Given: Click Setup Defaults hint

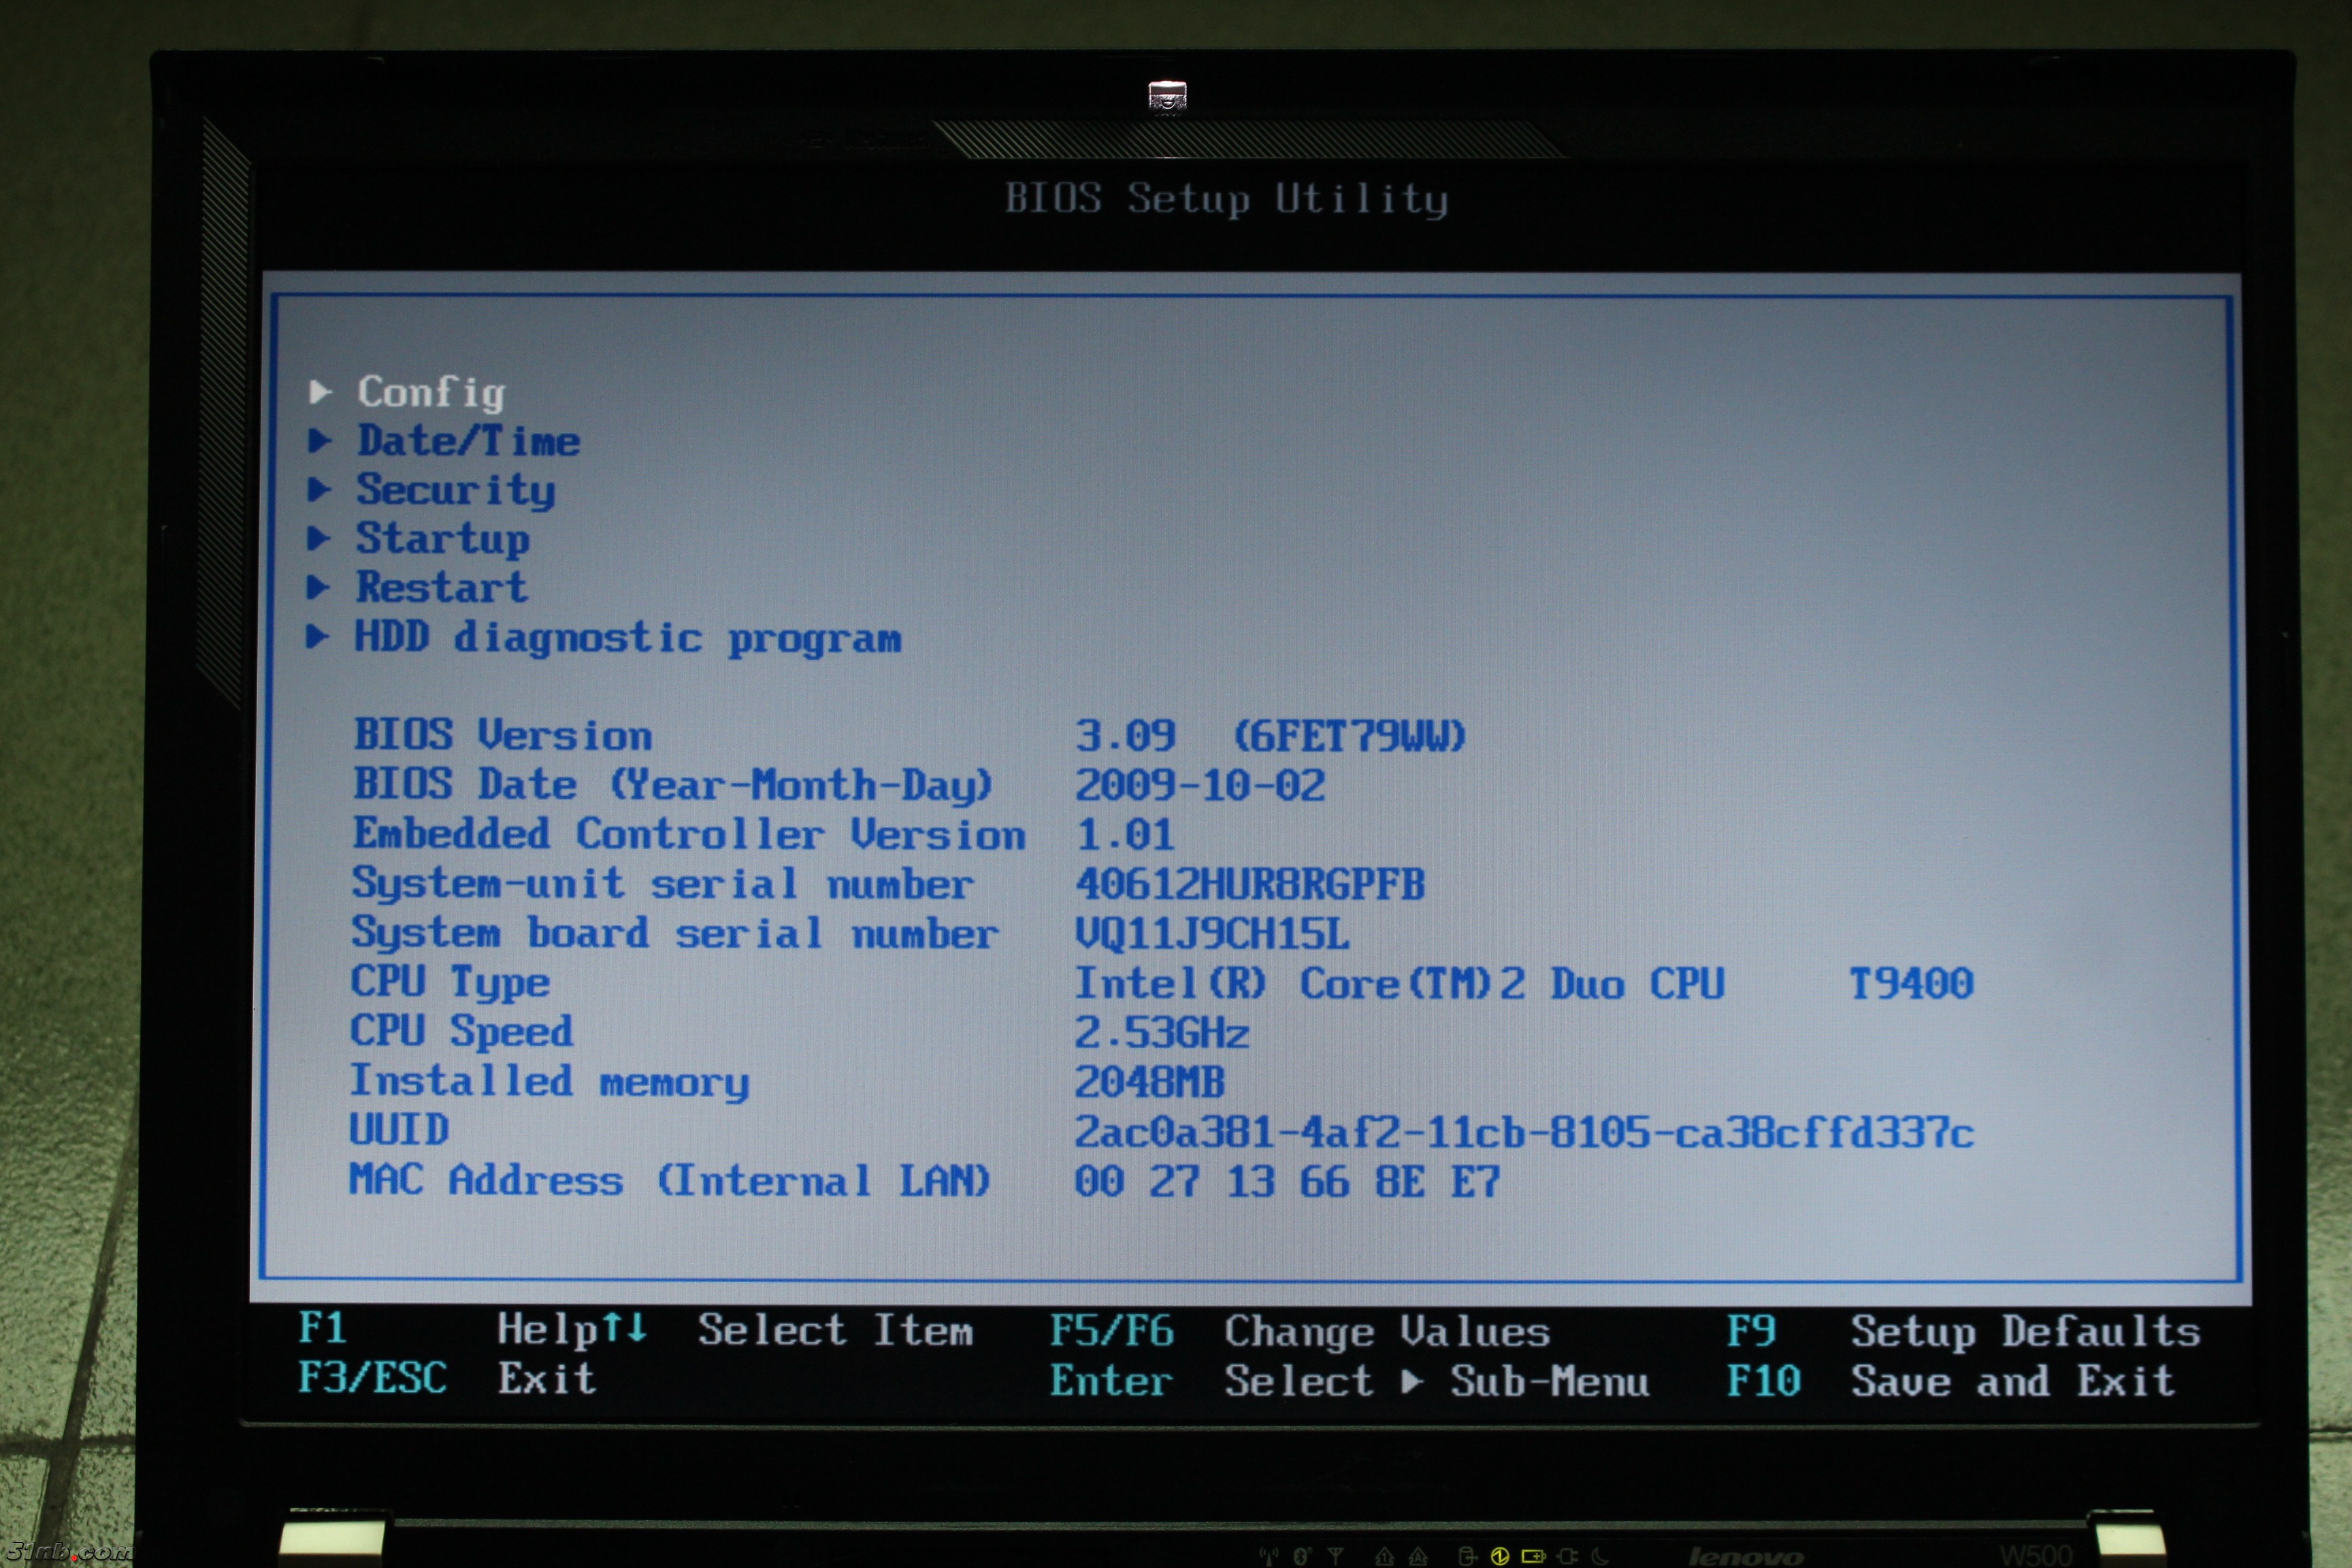Looking at the screenshot, I should (2025, 1332).
